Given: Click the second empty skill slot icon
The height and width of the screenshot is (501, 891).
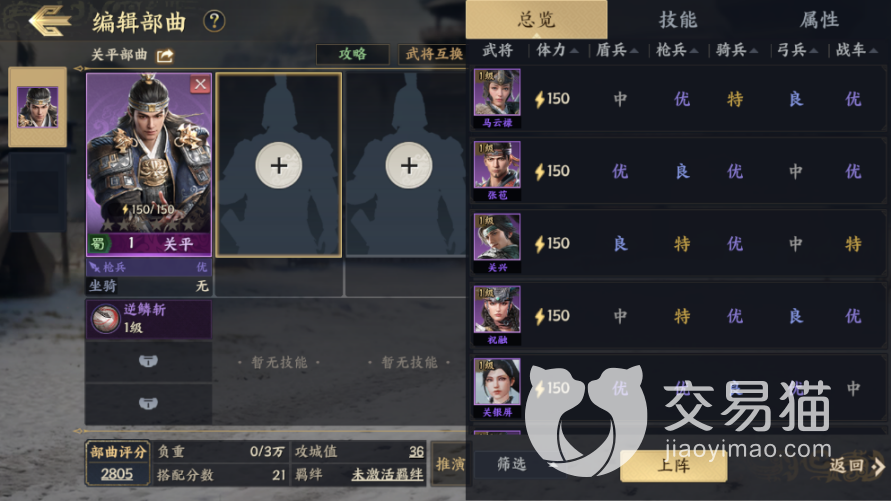Looking at the screenshot, I should click(148, 403).
